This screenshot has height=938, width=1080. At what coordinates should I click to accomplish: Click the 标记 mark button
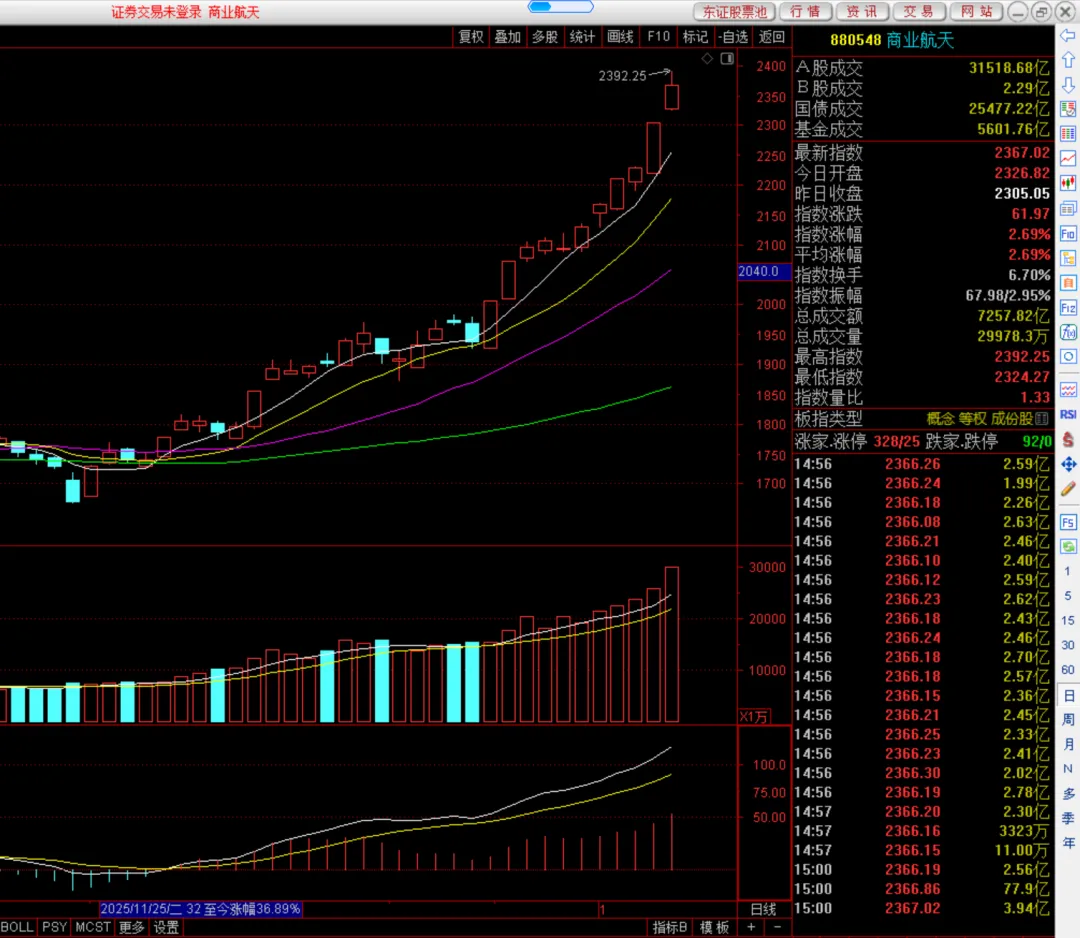point(695,37)
